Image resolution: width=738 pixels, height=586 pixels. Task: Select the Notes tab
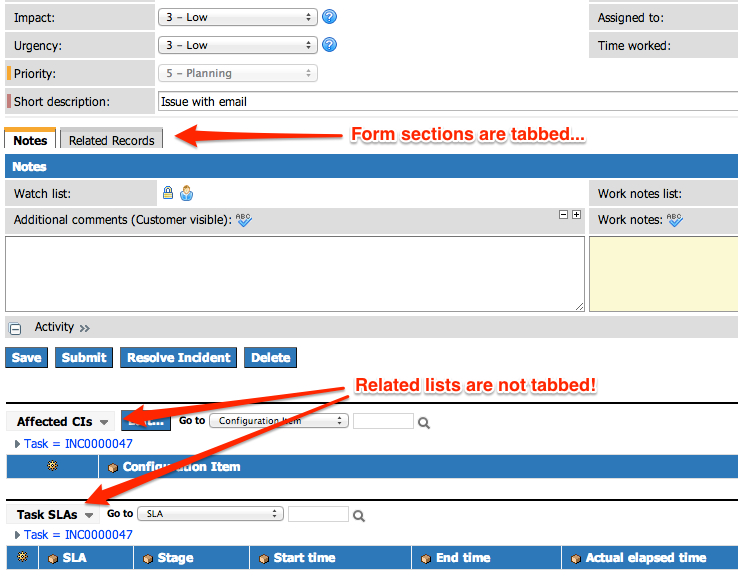[x=30, y=140]
